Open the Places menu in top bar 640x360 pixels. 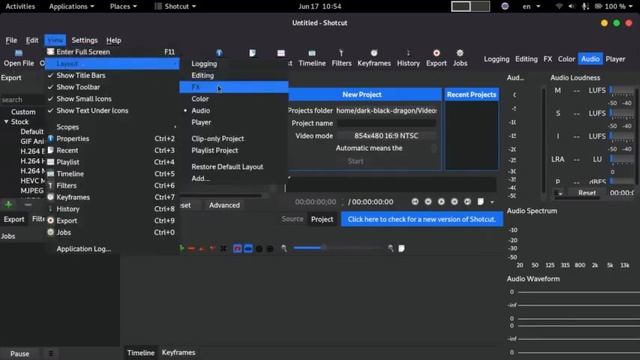click(123, 6)
